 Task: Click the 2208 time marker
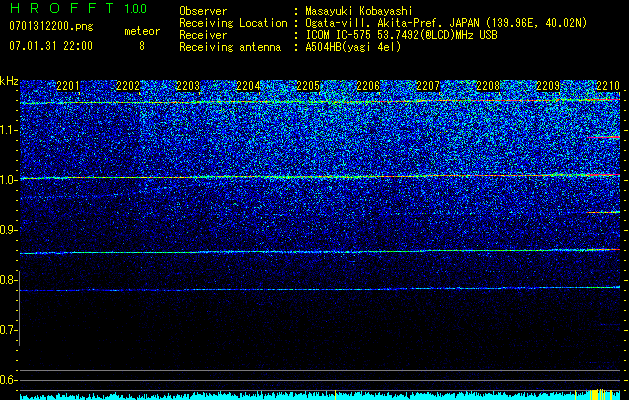click(x=488, y=86)
